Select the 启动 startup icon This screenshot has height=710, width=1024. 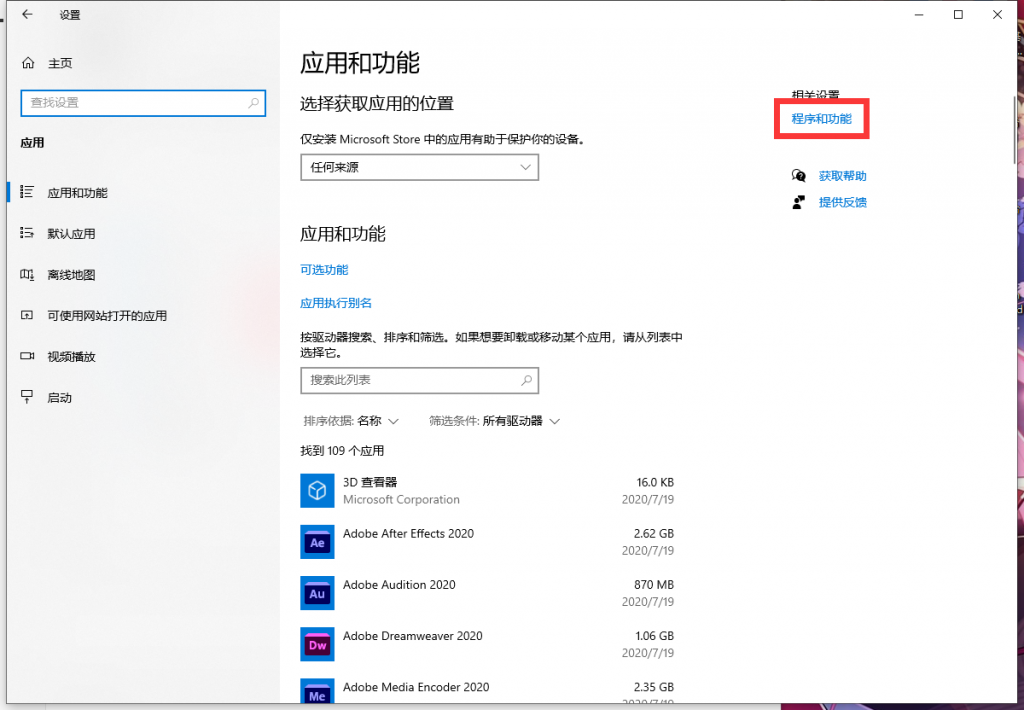pos(27,397)
